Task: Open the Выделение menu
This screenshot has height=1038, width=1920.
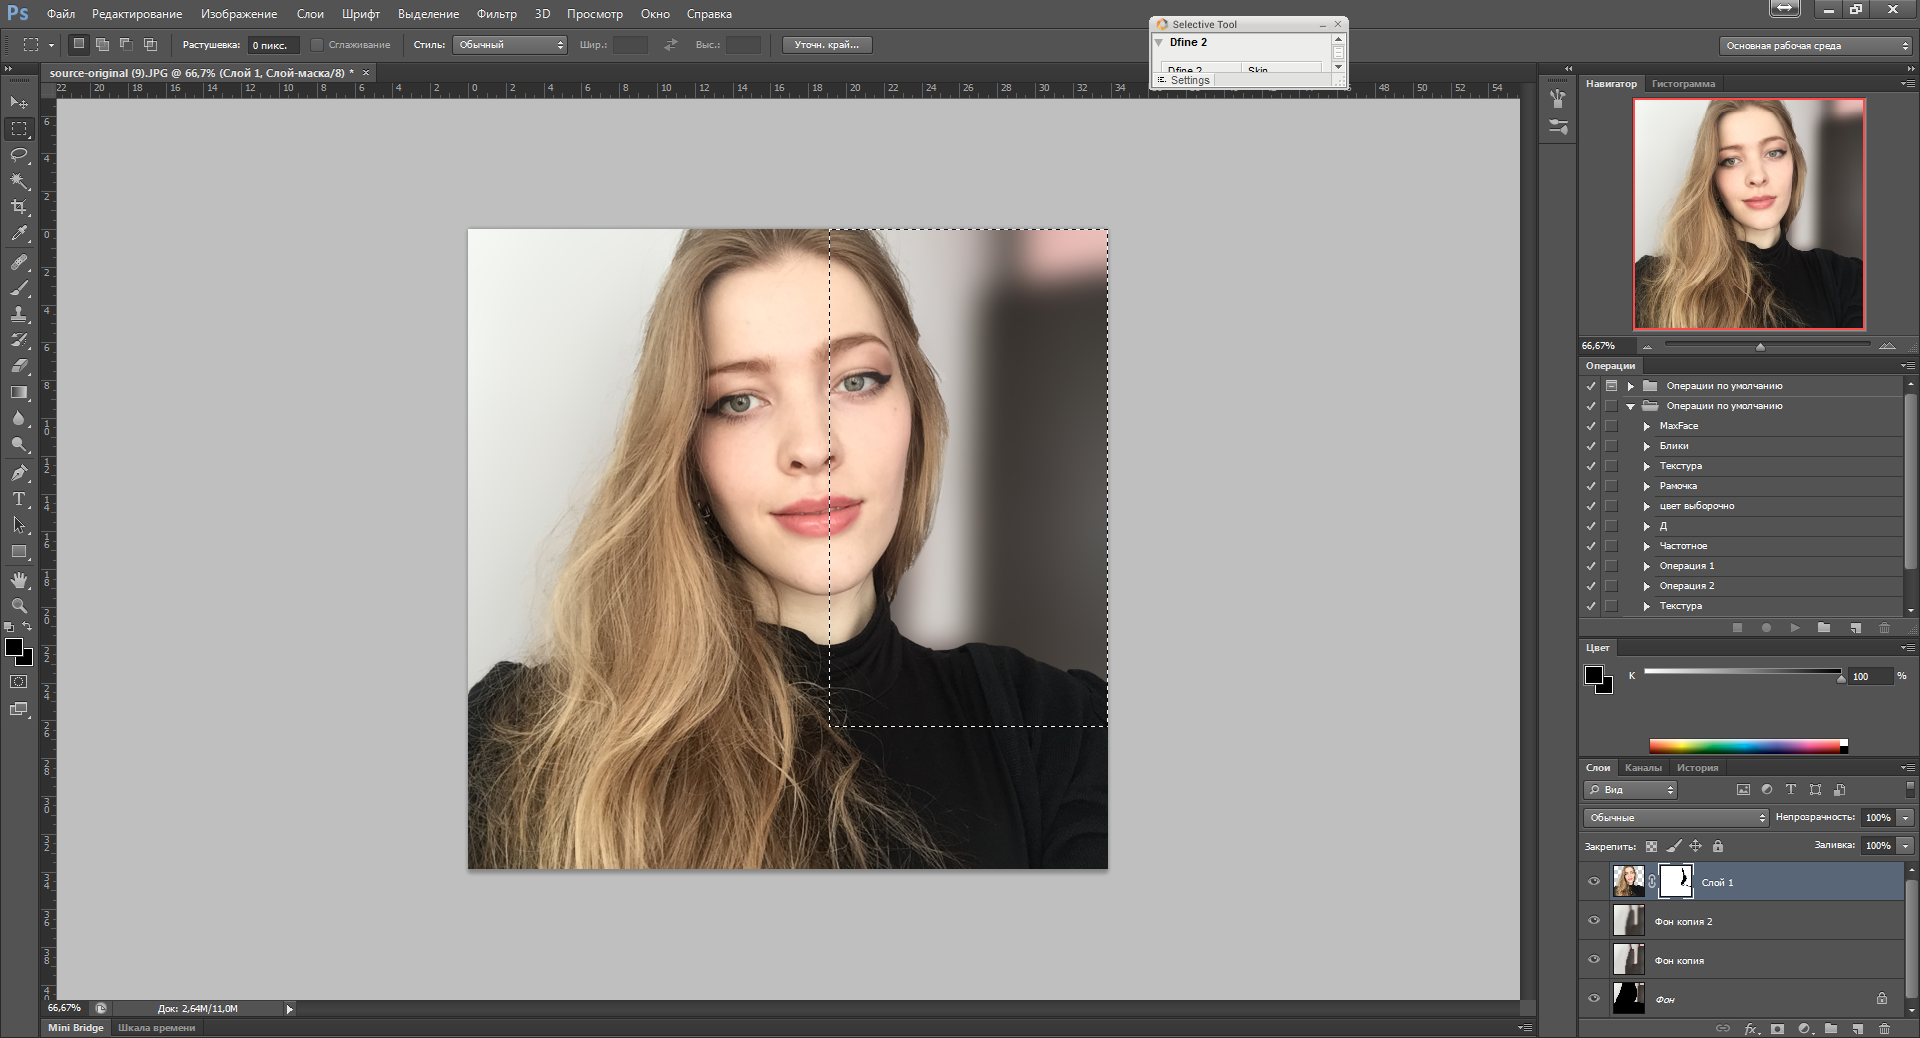Action: pyautogui.click(x=428, y=14)
